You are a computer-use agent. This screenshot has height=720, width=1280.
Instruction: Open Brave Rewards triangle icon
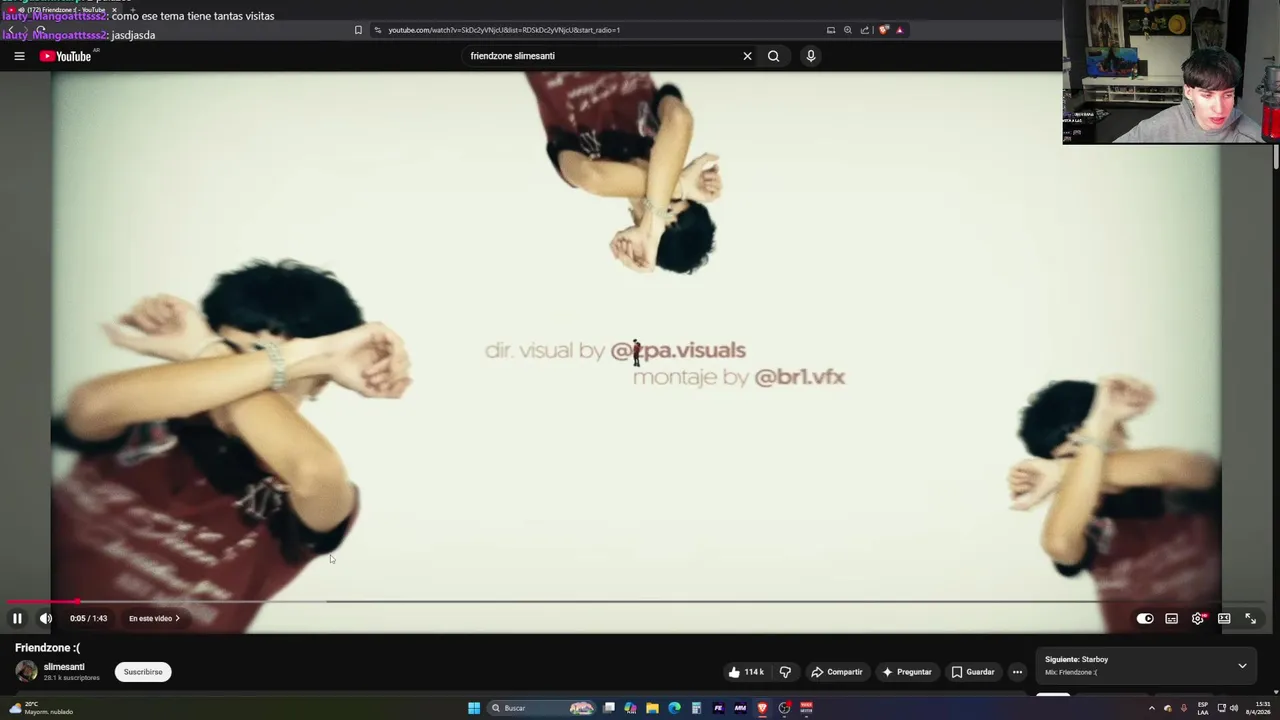pyautogui.click(x=899, y=30)
